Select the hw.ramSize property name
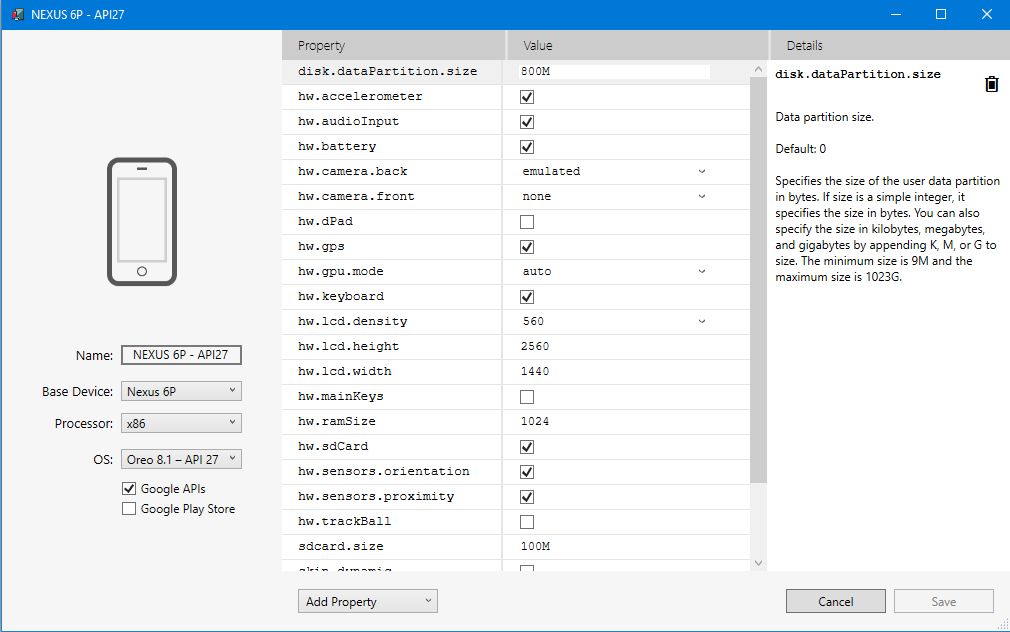Screen dimensions: 1010x632 336,421
